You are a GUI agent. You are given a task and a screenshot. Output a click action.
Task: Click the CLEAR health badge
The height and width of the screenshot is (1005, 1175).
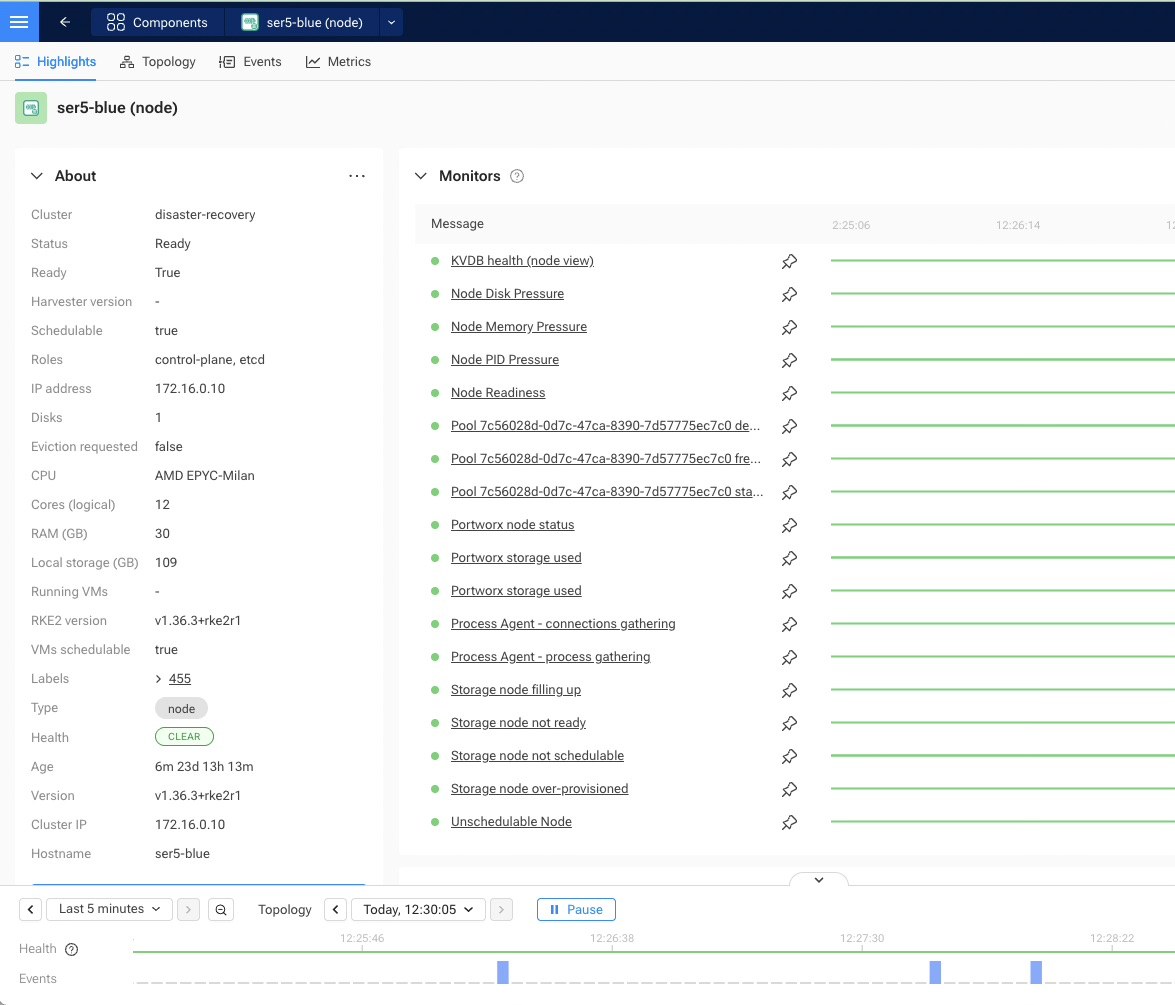click(184, 737)
